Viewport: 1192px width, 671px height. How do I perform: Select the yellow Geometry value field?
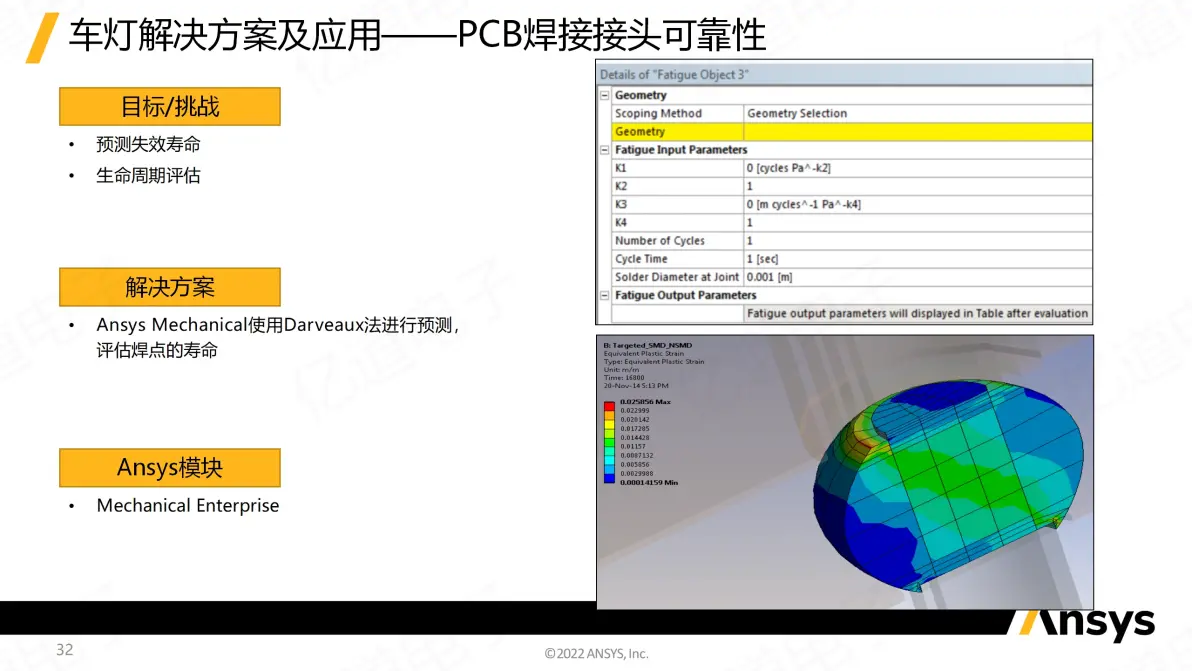[x=918, y=131]
